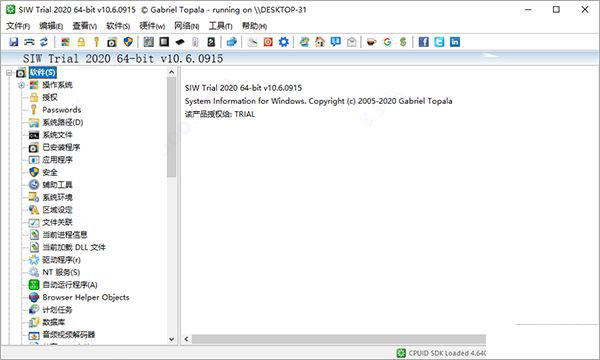
Task: Open the Facebook toolbar icon
Action: 424,42
